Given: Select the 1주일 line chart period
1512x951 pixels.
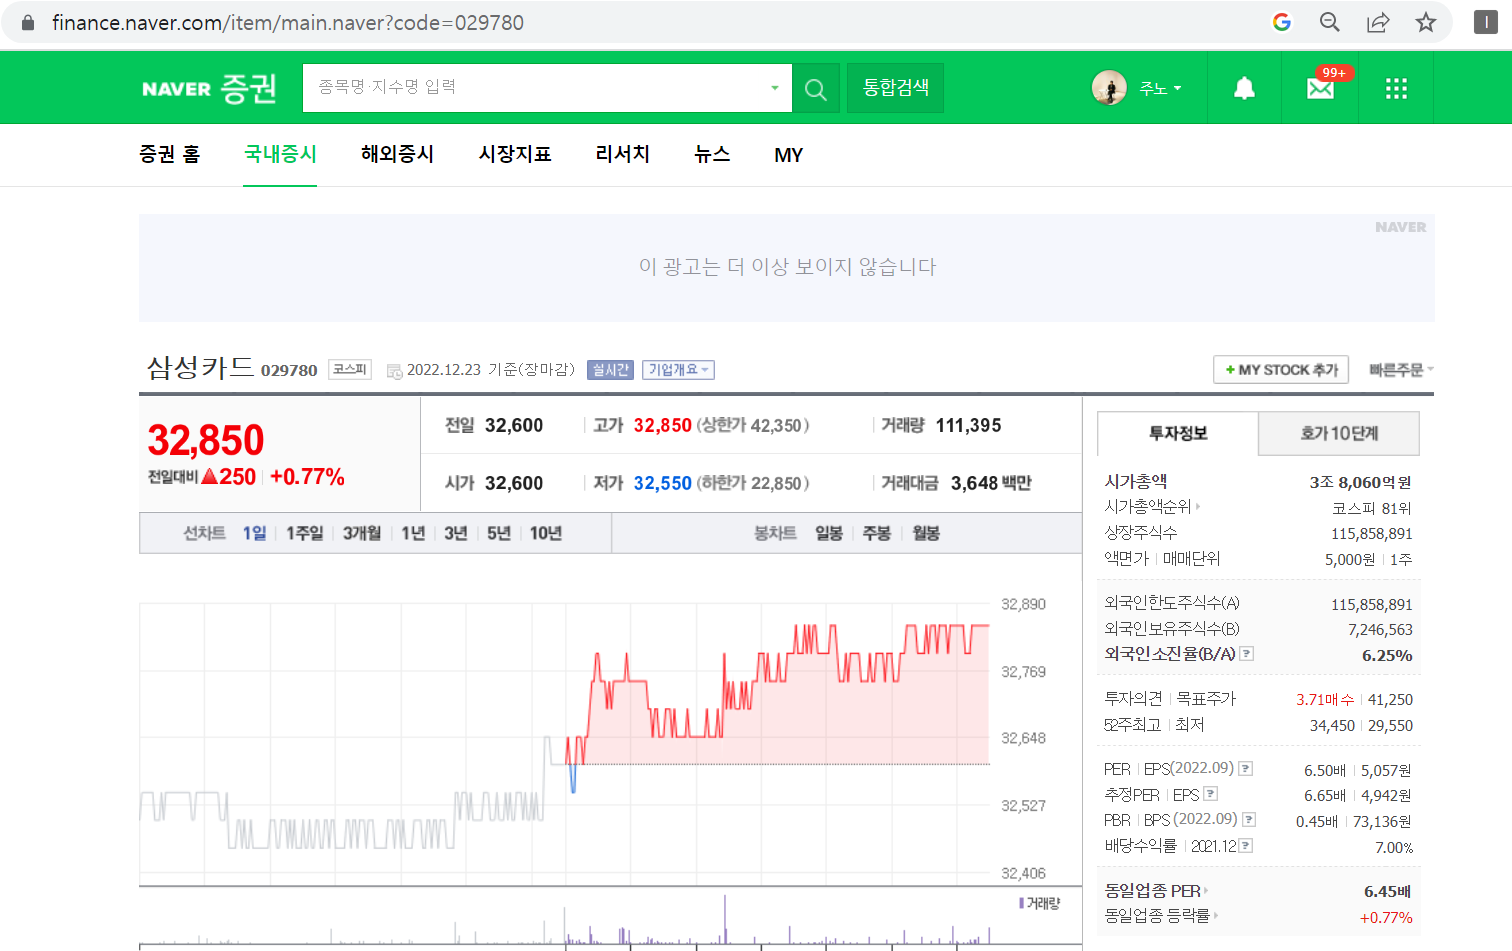Looking at the screenshot, I should (305, 533).
